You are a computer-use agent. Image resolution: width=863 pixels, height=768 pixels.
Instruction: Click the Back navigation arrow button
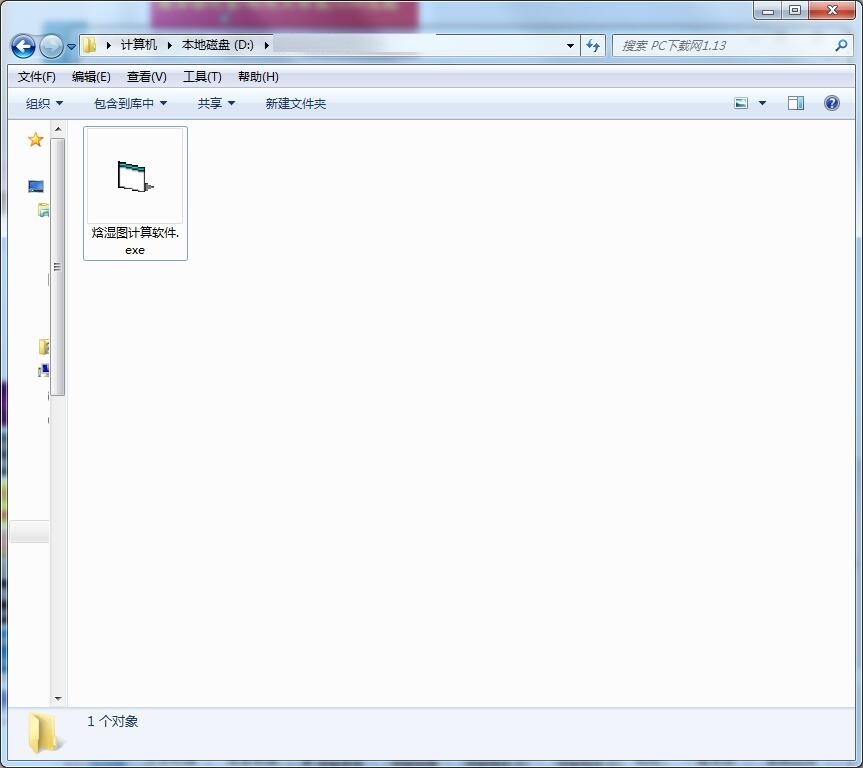click(23, 46)
